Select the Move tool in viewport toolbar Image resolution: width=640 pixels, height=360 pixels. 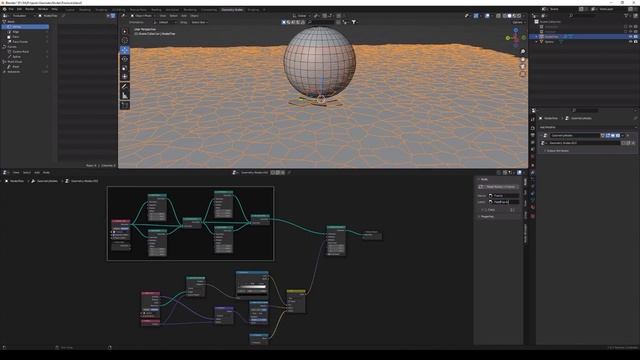tap(124, 50)
